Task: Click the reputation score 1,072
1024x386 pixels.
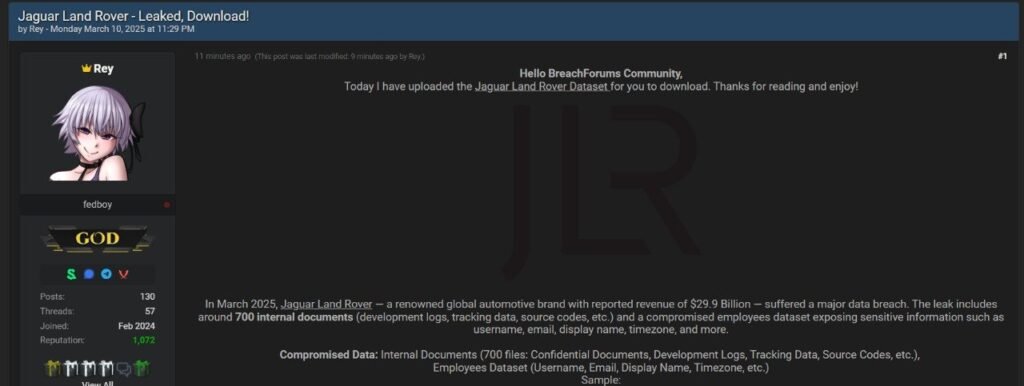Action: [x=144, y=340]
